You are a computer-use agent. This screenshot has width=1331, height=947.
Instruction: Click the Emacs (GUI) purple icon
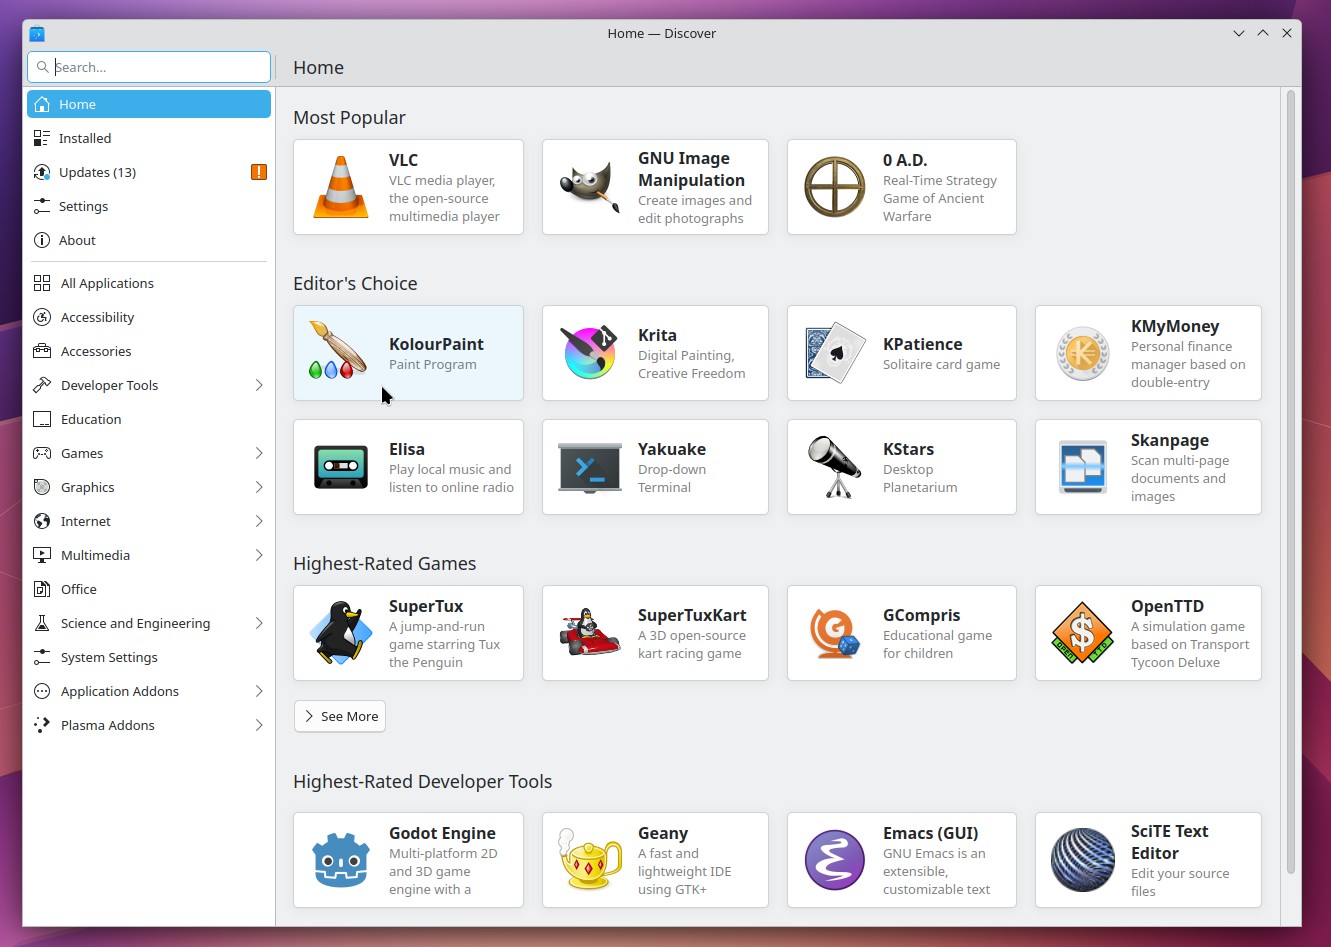[835, 860]
